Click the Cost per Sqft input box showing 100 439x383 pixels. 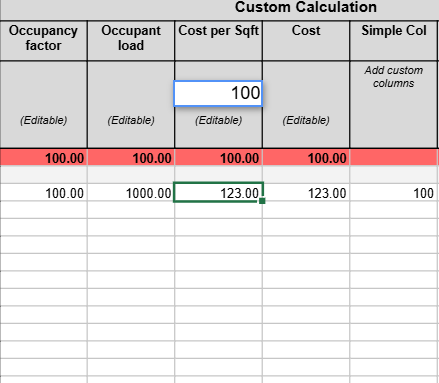click(x=218, y=93)
